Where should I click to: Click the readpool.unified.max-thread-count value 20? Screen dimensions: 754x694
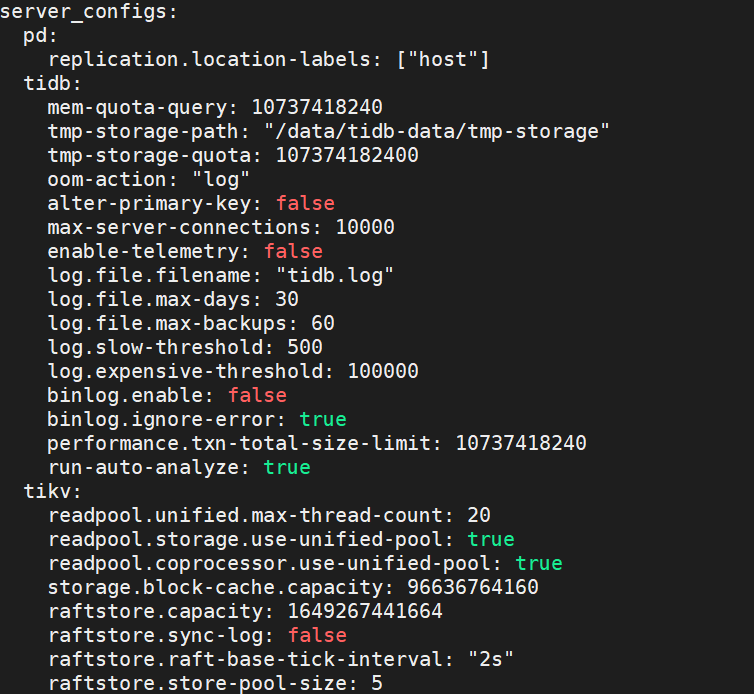click(478, 516)
